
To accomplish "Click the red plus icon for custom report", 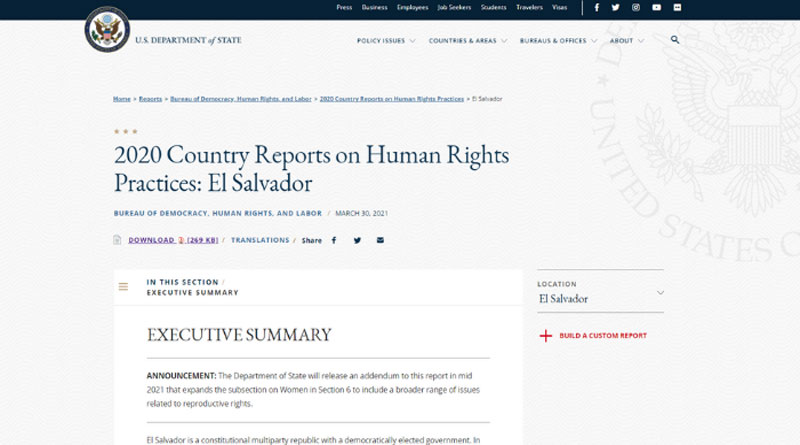I will tap(546, 336).
